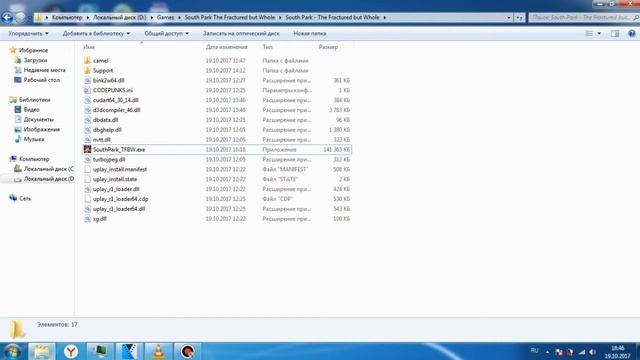The width and height of the screenshot is (640, 360).
Task: Select the dbghelp.dll file
Action: 107,130
